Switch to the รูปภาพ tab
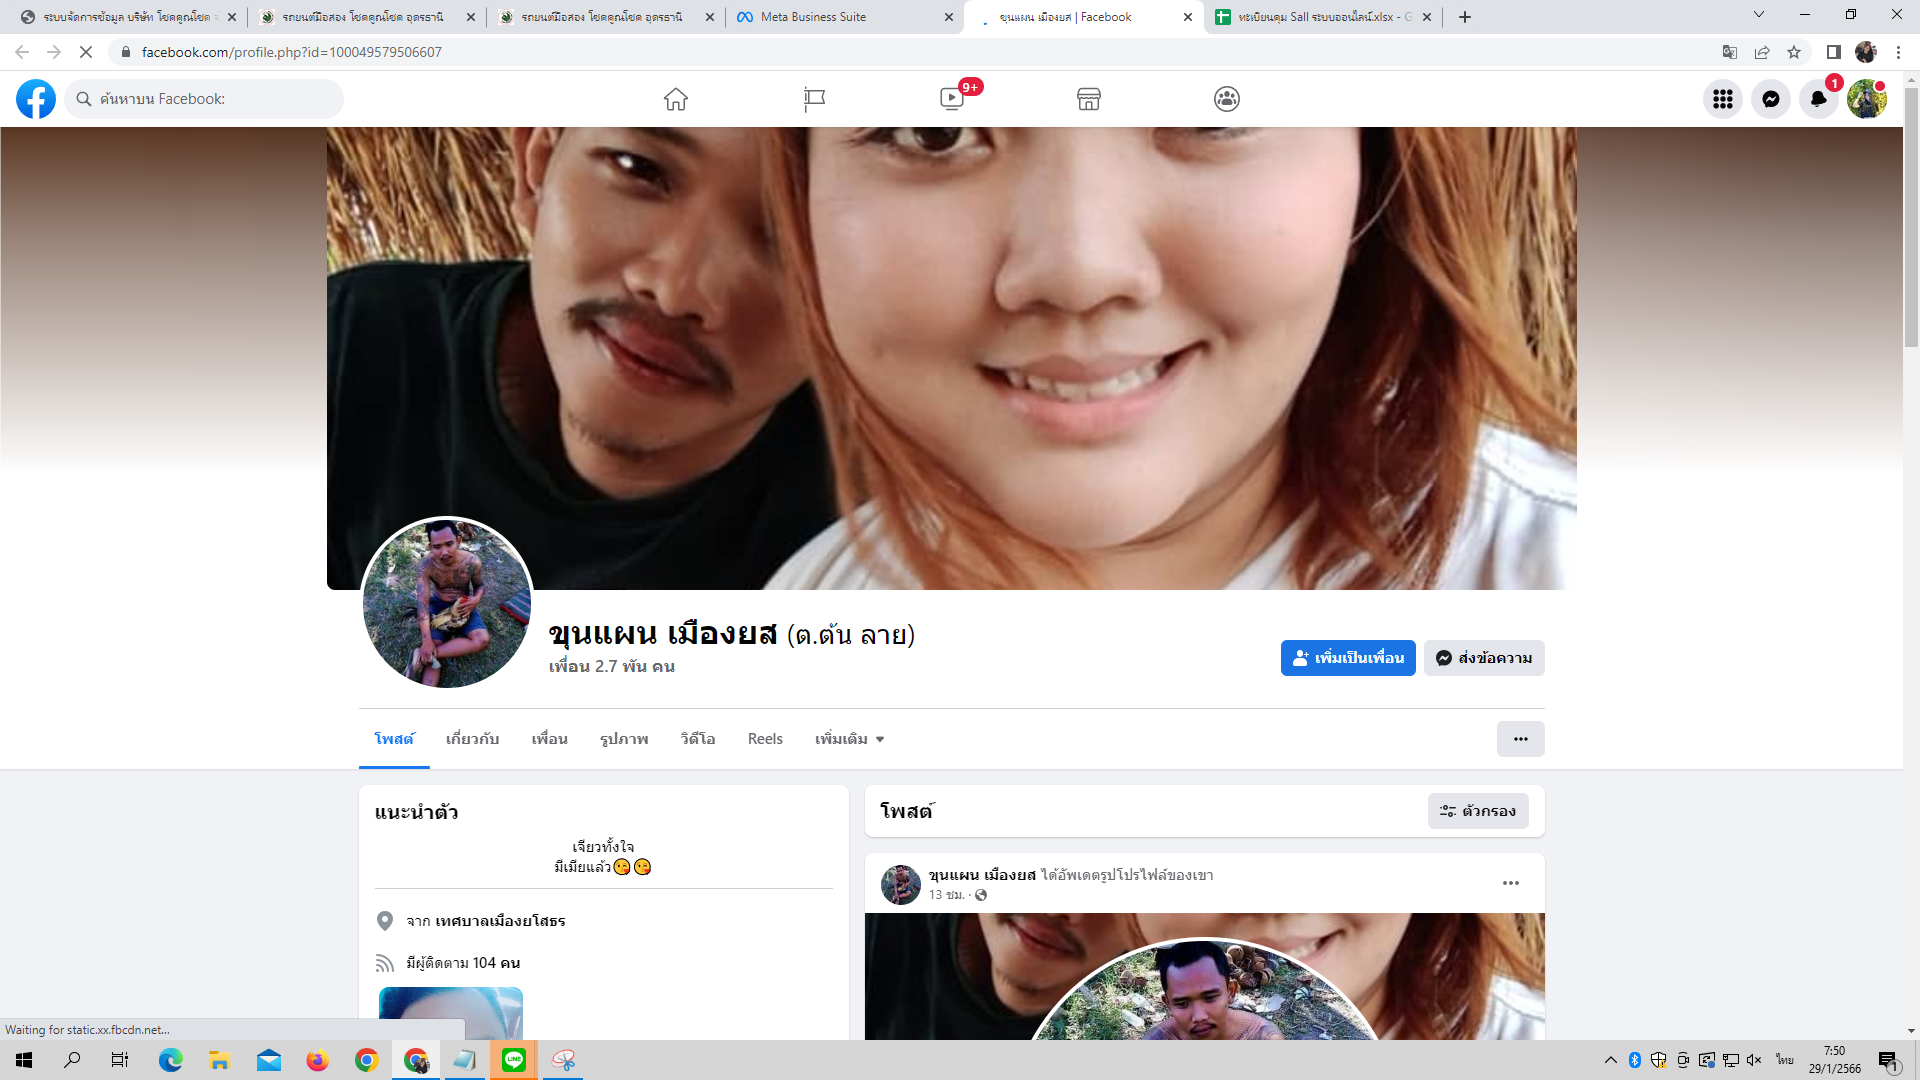Image resolution: width=1920 pixels, height=1080 pixels. tap(624, 739)
